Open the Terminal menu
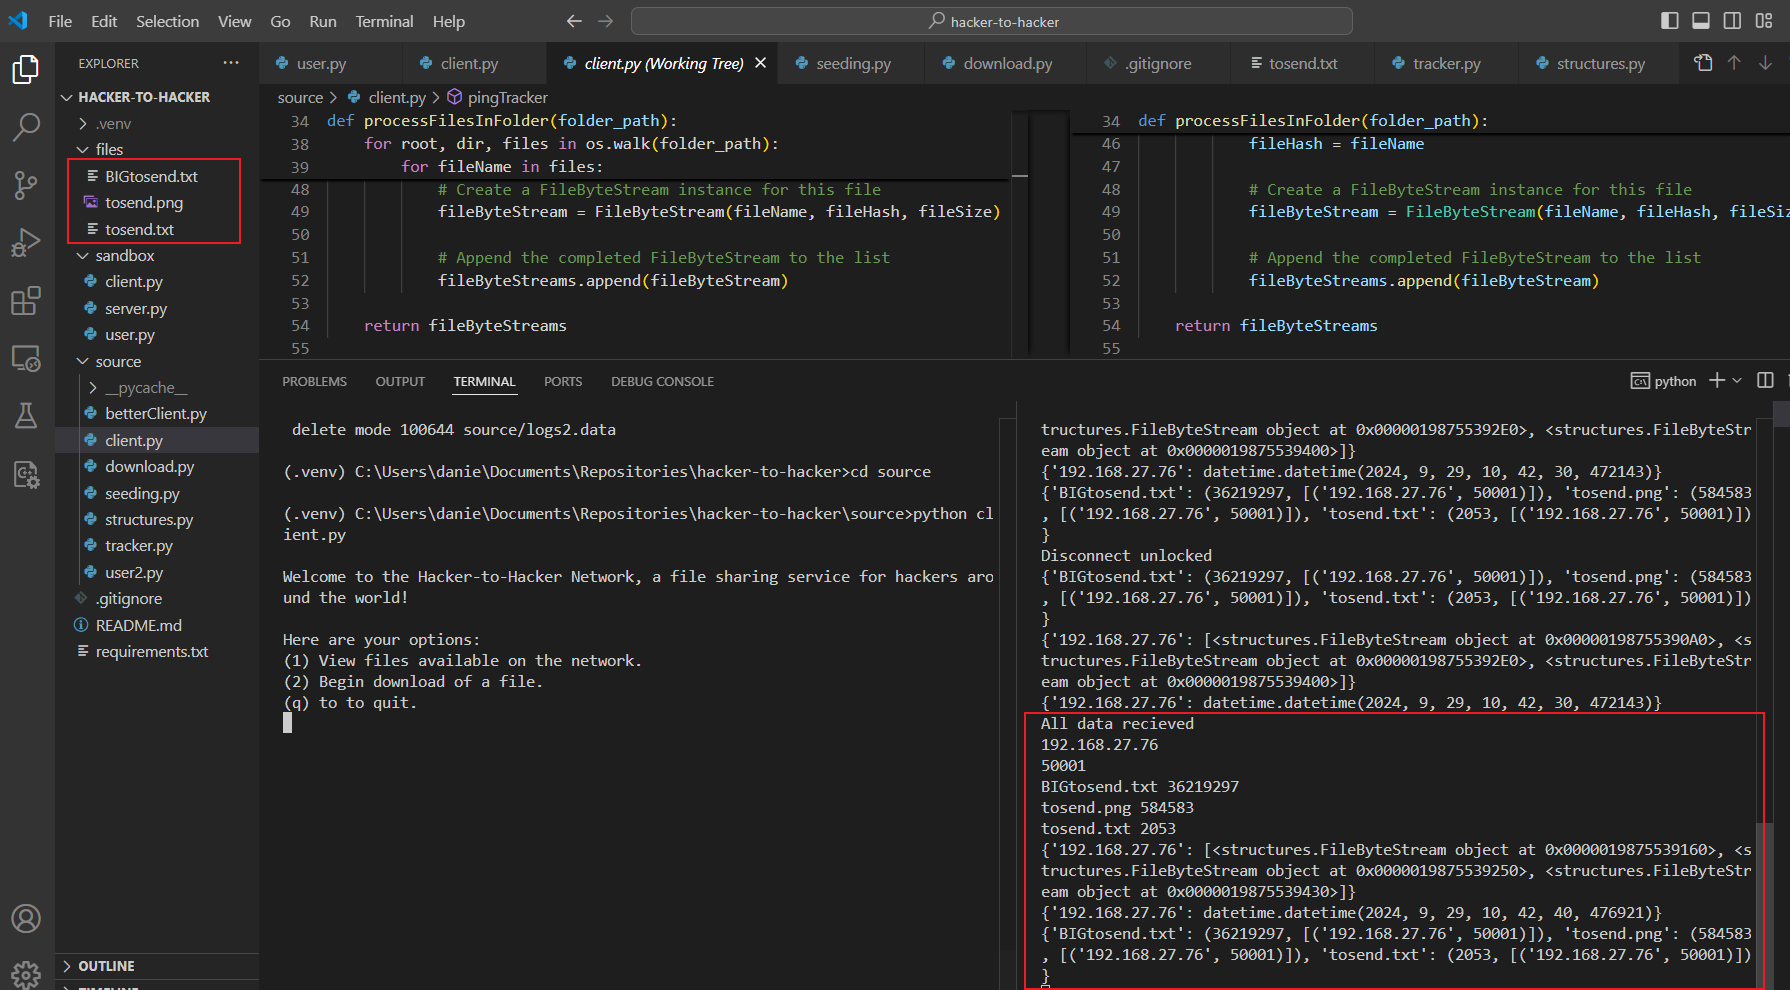This screenshot has height=990, width=1790. point(384,21)
